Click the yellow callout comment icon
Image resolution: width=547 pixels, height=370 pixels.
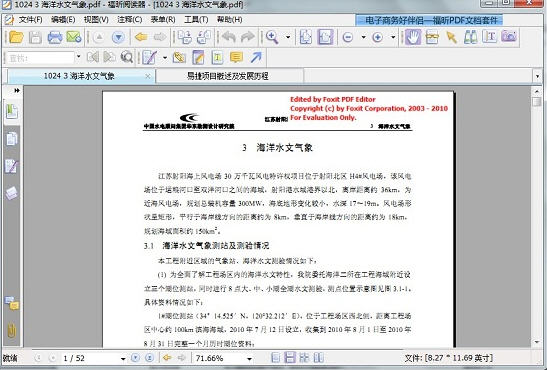(x=236, y=57)
